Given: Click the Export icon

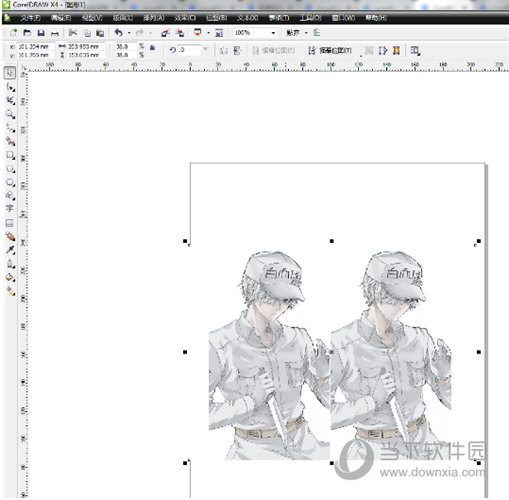Looking at the screenshot, I should click(x=180, y=33).
